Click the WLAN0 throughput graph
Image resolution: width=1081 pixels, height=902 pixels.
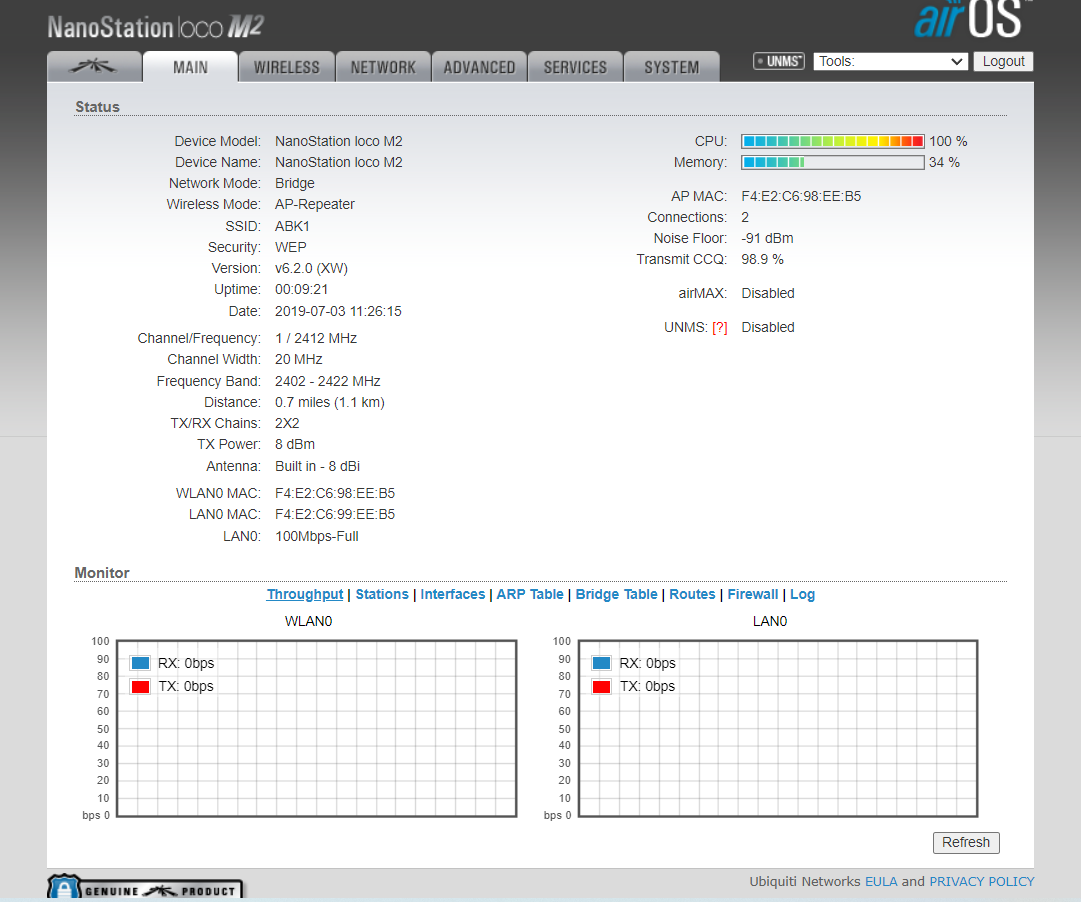point(316,728)
